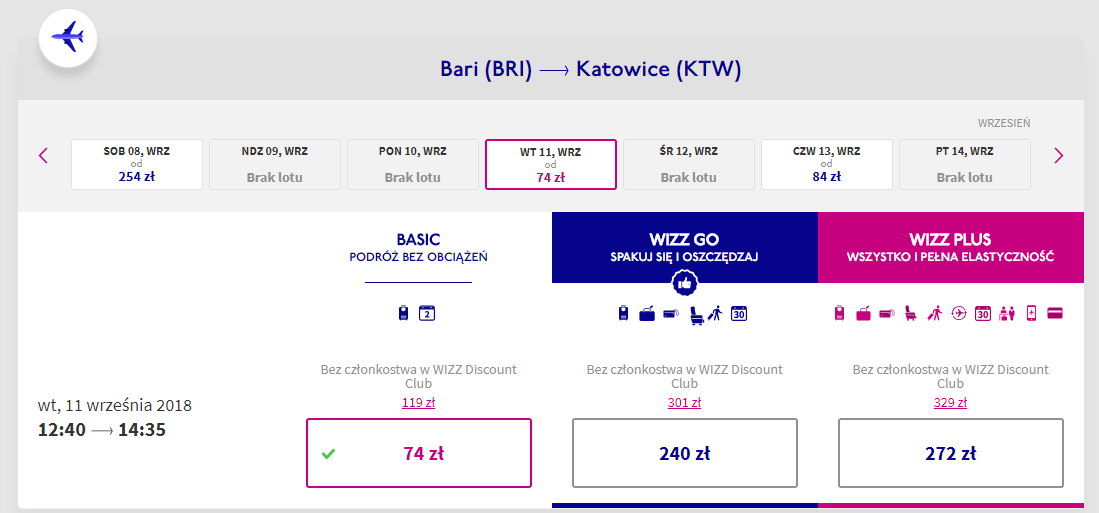Show later dates with the right arrow

1058,156
